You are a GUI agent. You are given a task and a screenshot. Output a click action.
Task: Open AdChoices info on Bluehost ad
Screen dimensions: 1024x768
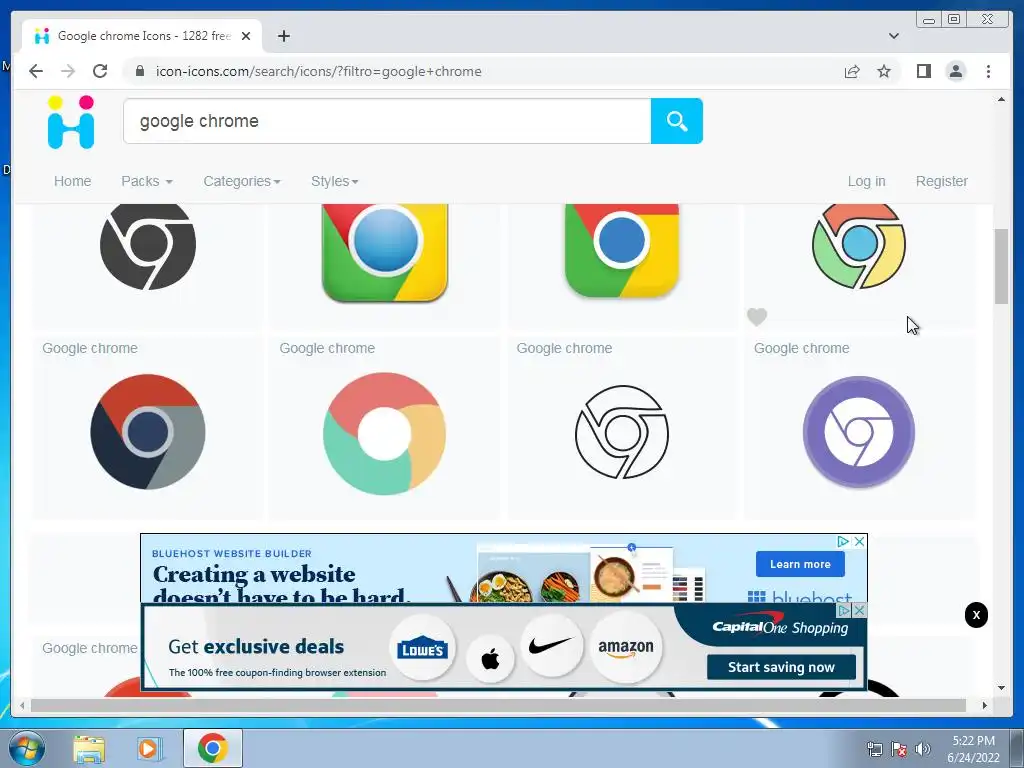coord(843,541)
